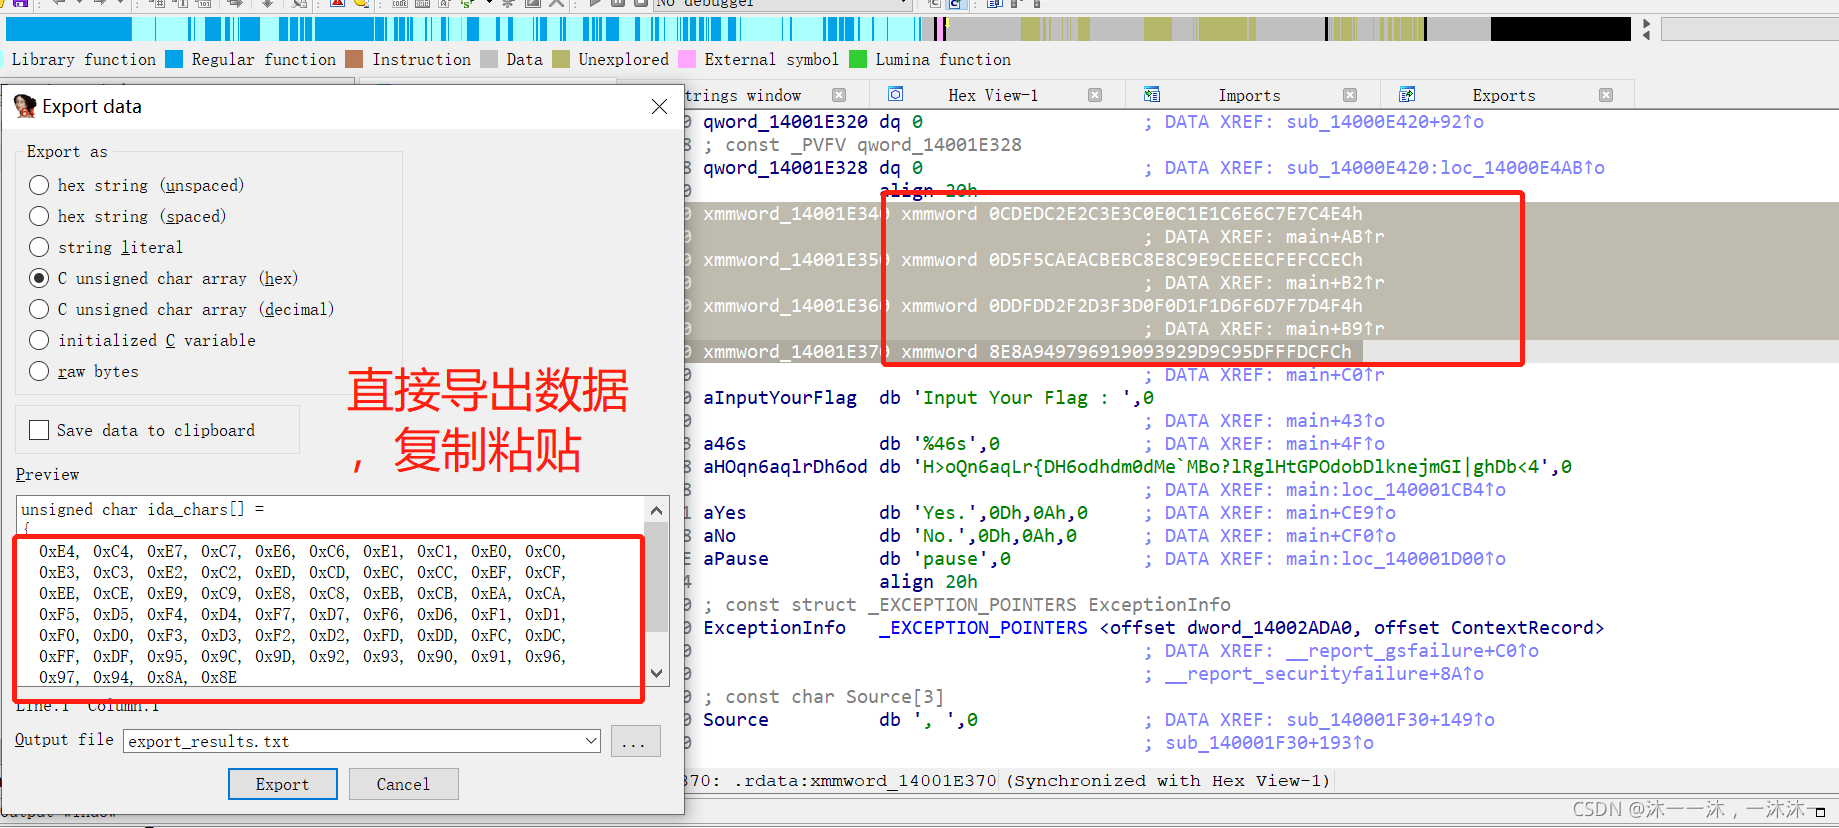Click the preview text 'unsigned char ida_chars[] ='
Viewport: 1839px width, 828px height.
[x=143, y=509]
